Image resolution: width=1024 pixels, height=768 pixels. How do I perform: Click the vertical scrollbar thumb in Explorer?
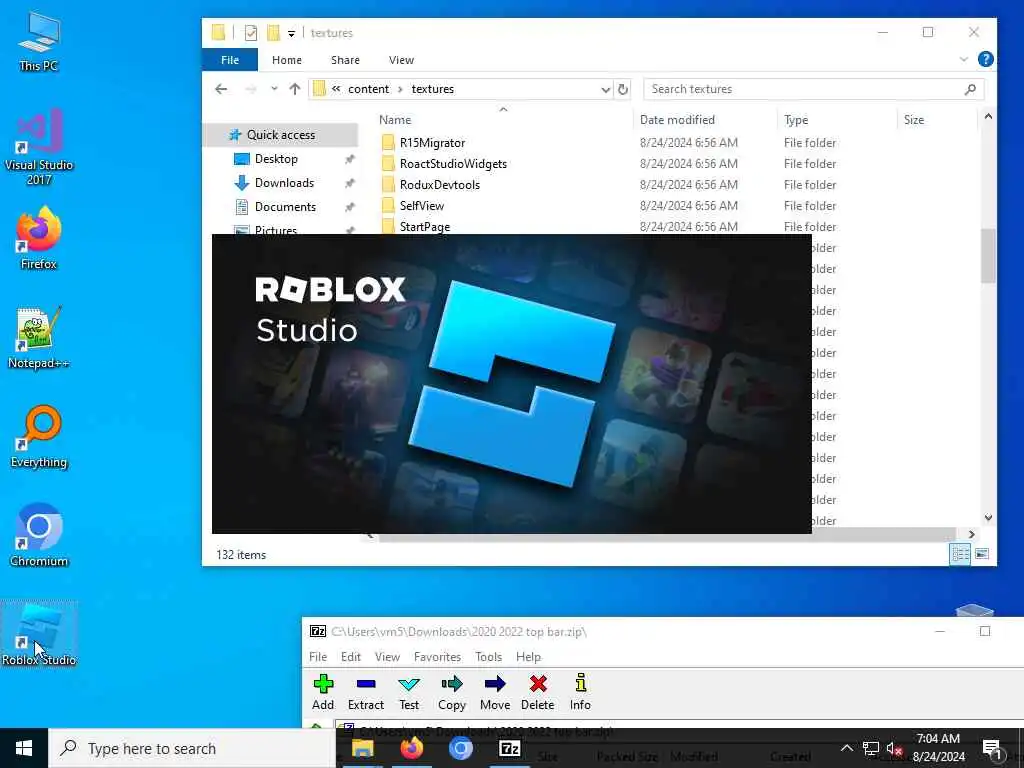coord(988,255)
